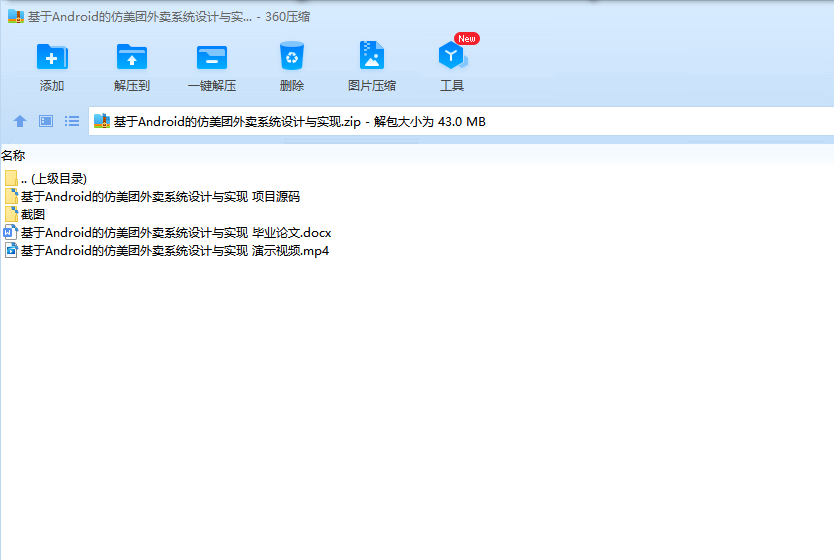The height and width of the screenshot is (560, 834).
Task: Select the 项目源码 folder icon
Action: pos(11,196)
